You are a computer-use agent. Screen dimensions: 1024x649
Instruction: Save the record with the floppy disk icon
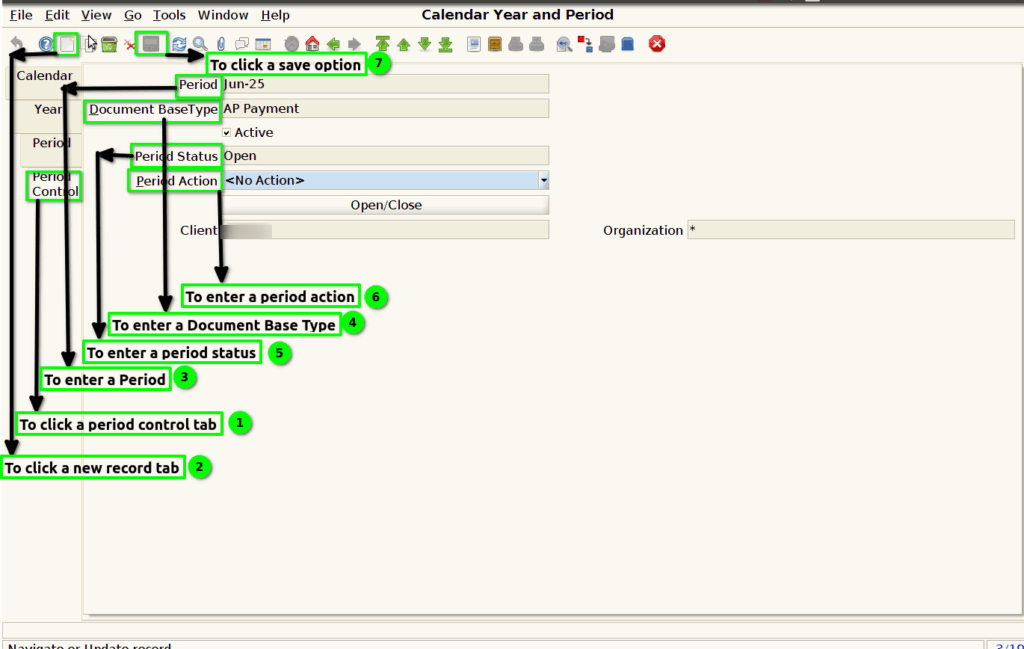coord(151,44)
